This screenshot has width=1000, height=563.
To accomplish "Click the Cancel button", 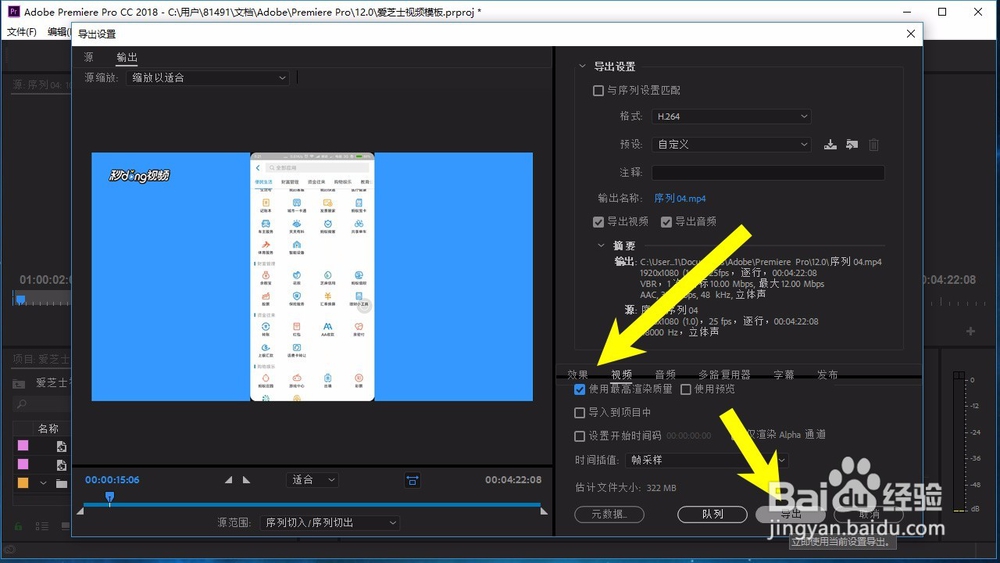I will click(869, 514).
